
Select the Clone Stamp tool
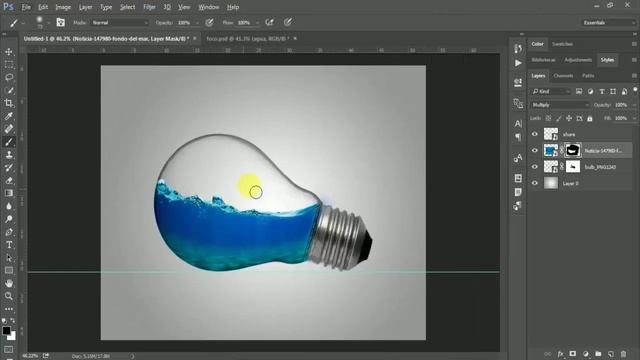[9, 155]
